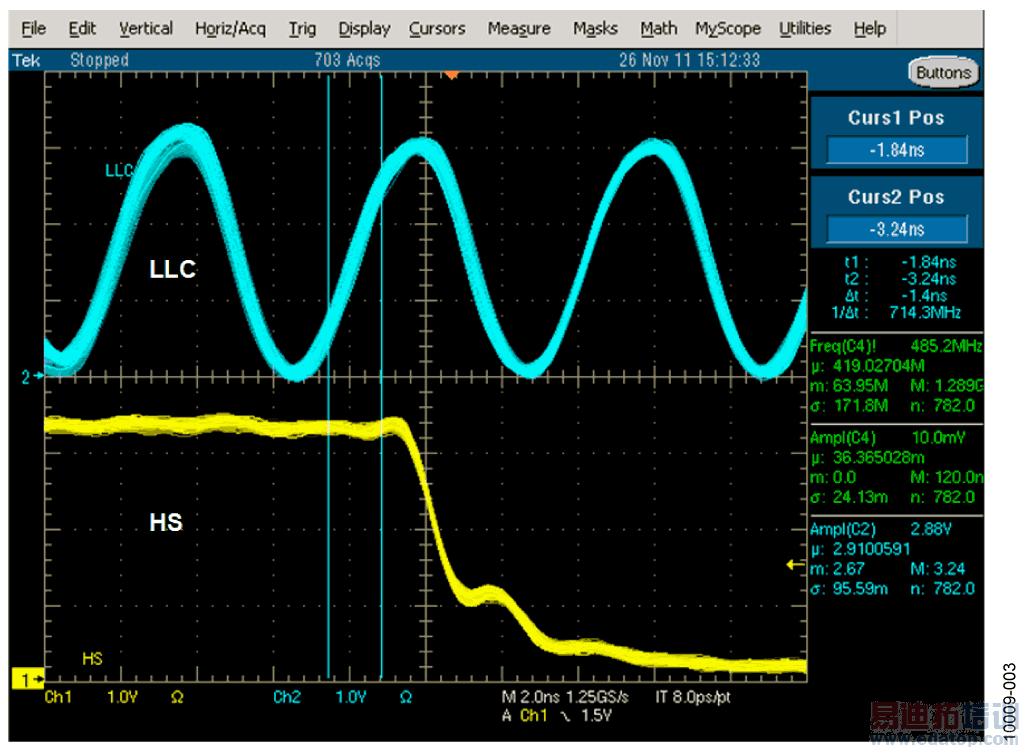Toggle Ch1 display via its status bar label

(57, 697)
